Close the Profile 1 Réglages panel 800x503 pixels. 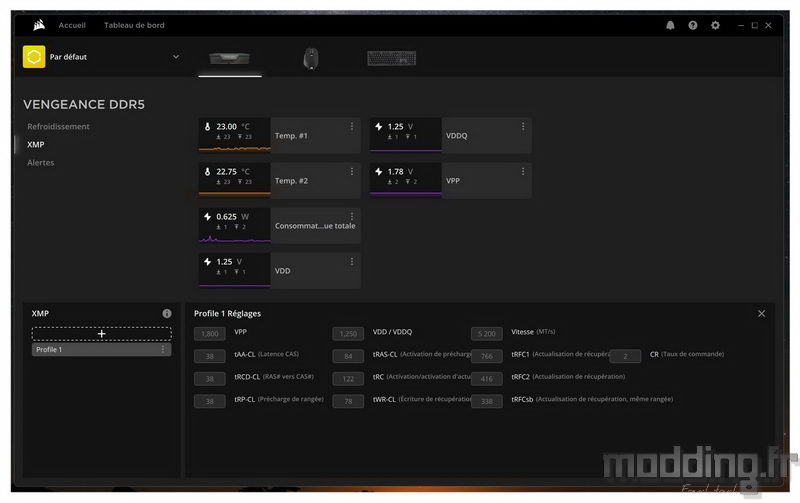tap(761, 313)
